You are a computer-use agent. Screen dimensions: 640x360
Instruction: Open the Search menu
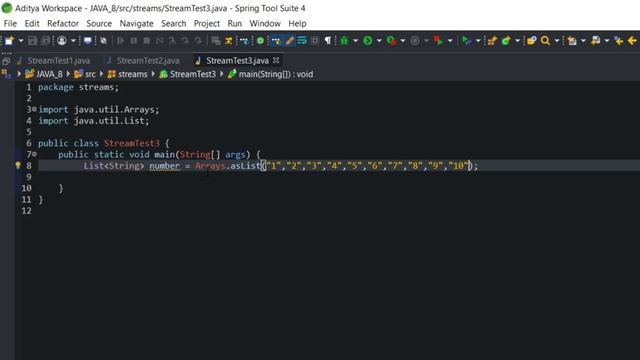click(x=173, y=24)
